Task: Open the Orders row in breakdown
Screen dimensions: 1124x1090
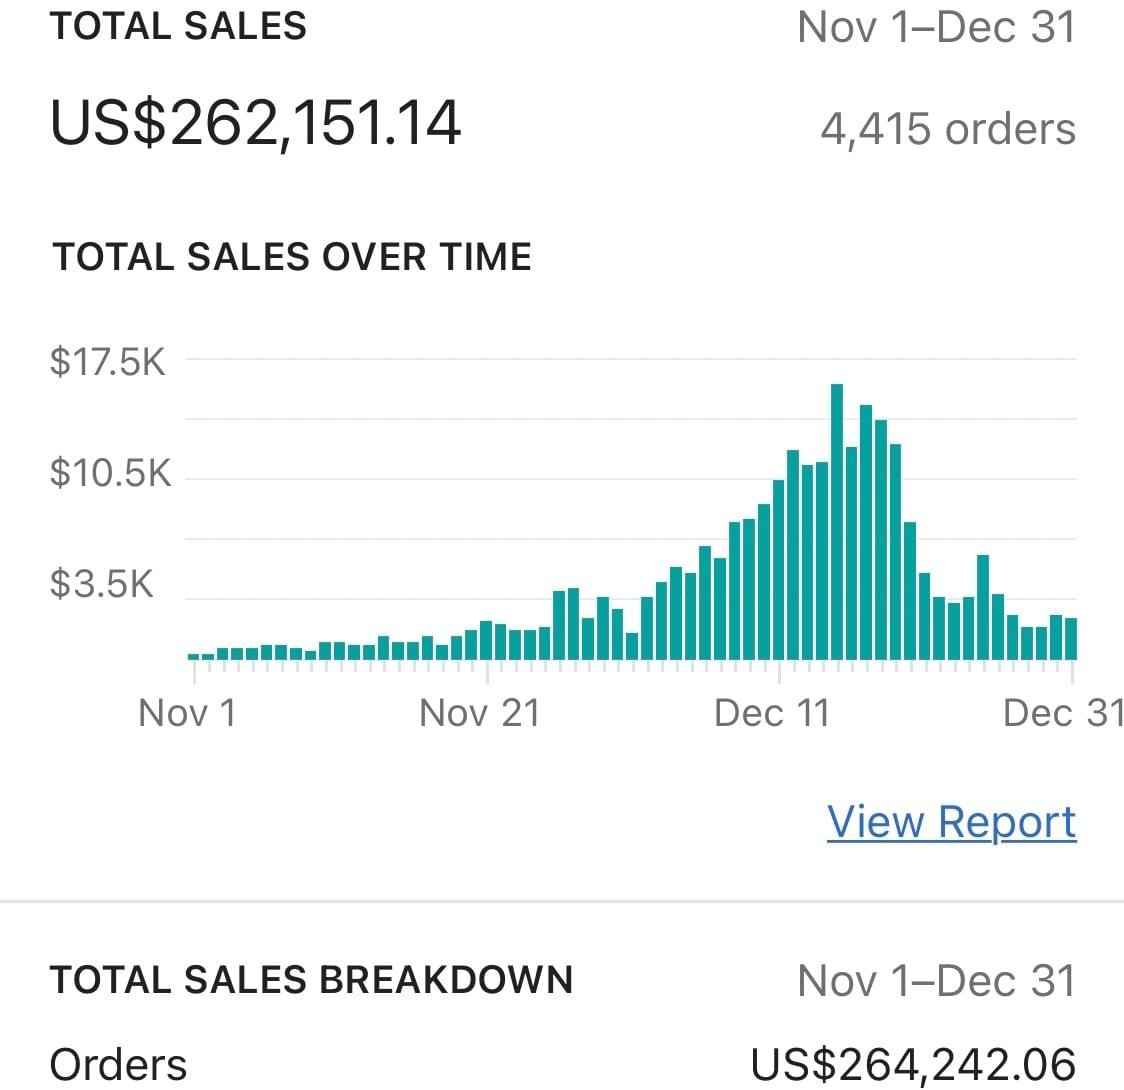Action: click(118, 1065)
